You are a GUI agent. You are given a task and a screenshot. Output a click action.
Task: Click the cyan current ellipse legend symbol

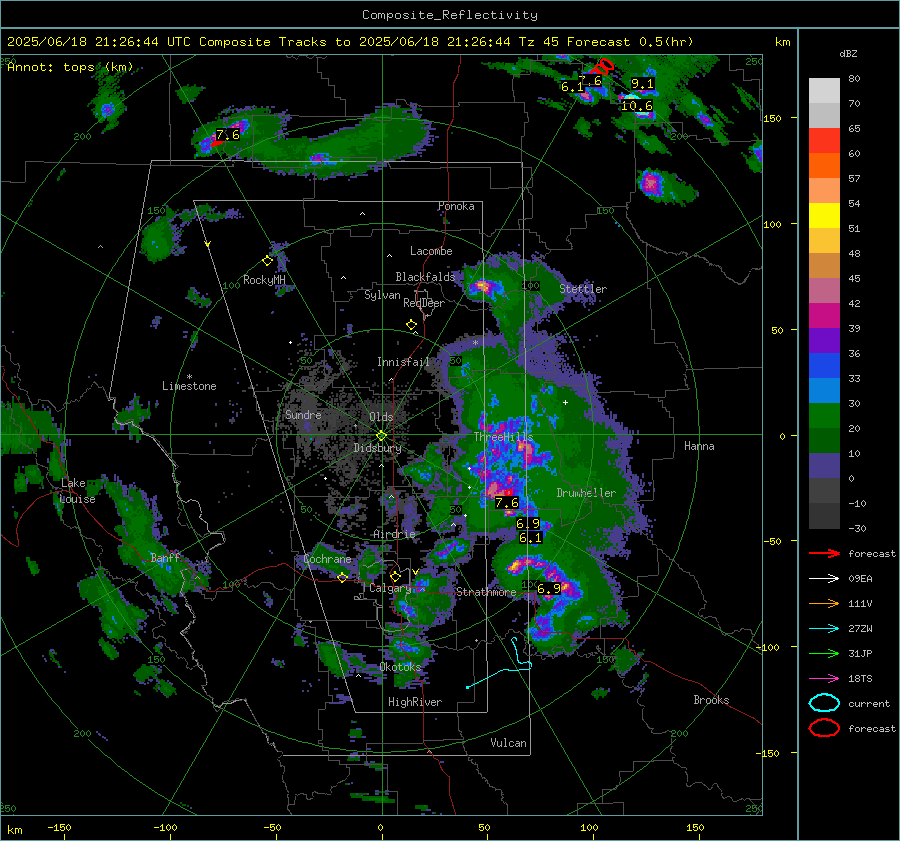click(824, 703)
